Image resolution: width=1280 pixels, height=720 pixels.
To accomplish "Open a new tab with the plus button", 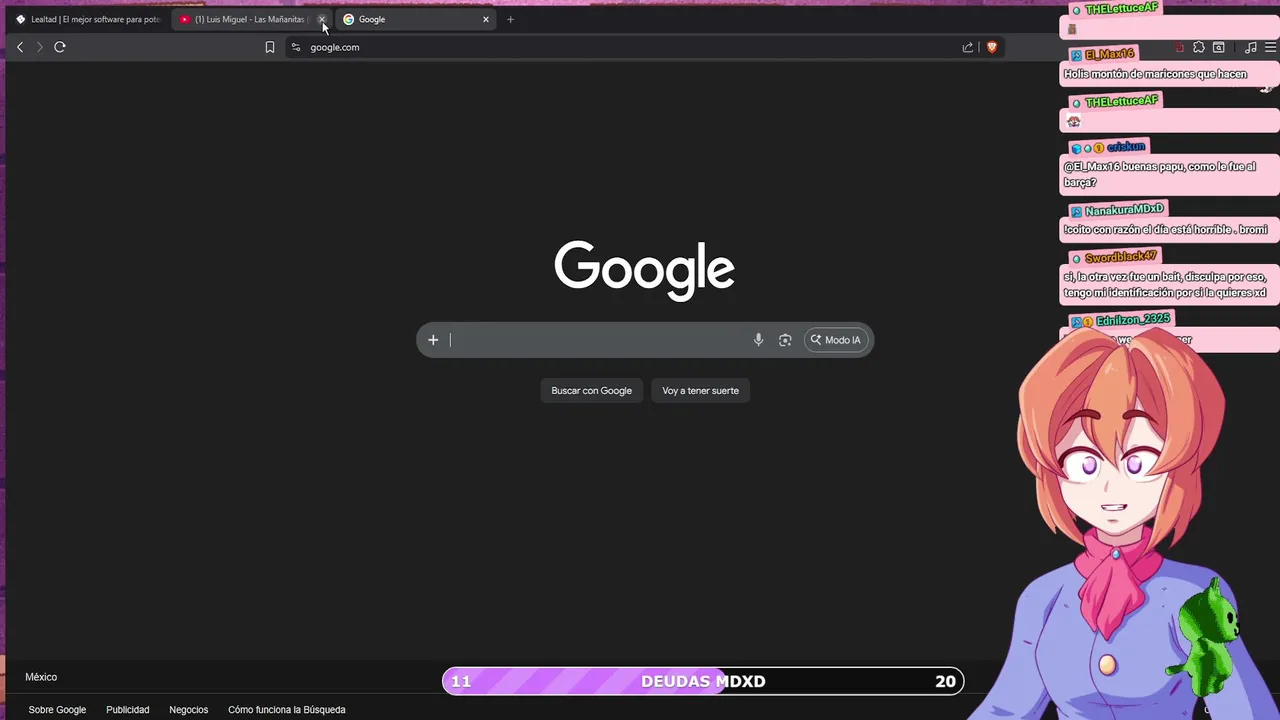I will click(x=510, y=19).
